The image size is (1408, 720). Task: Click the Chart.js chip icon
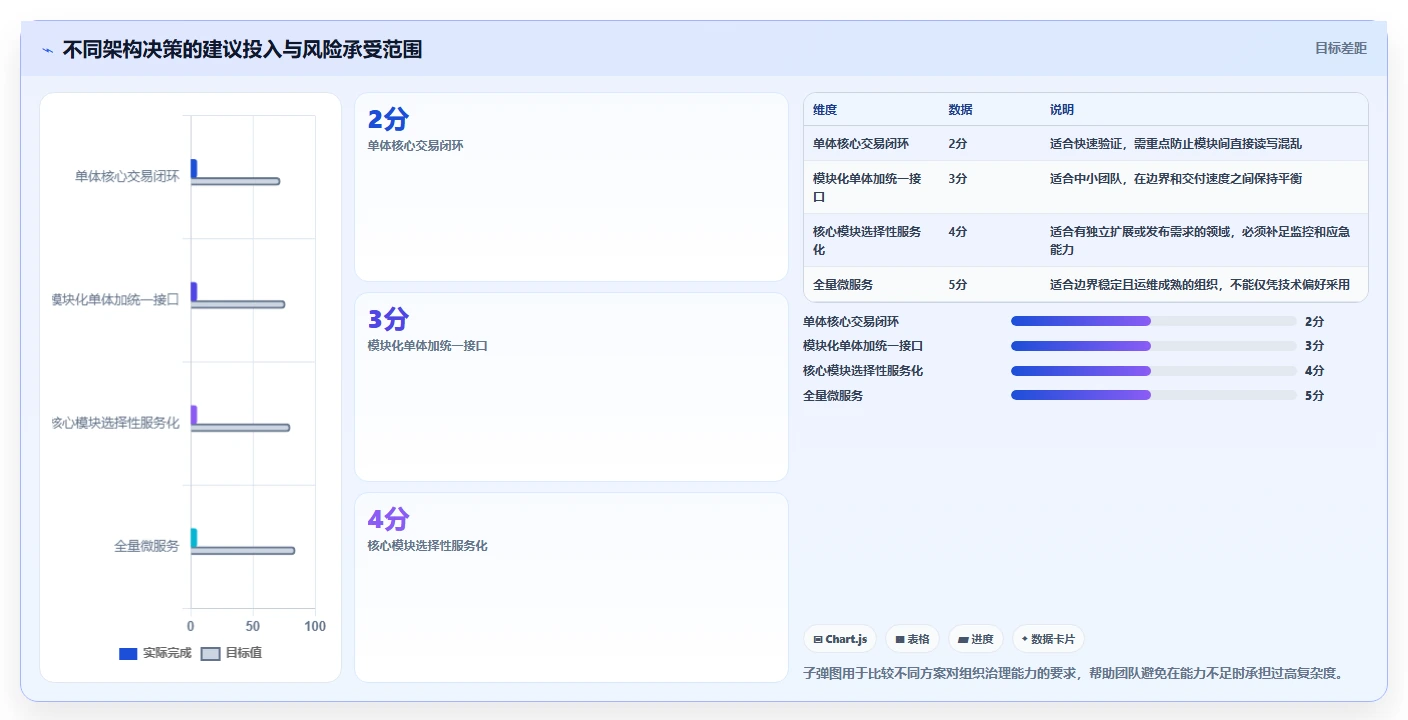pyautogui.click(x=818, y=639)
